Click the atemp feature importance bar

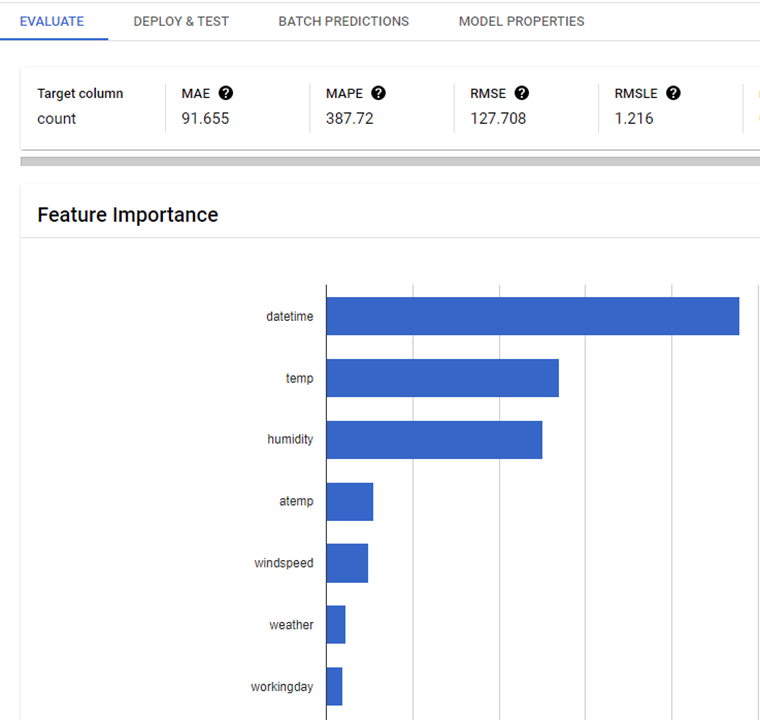tap(350, 501)
